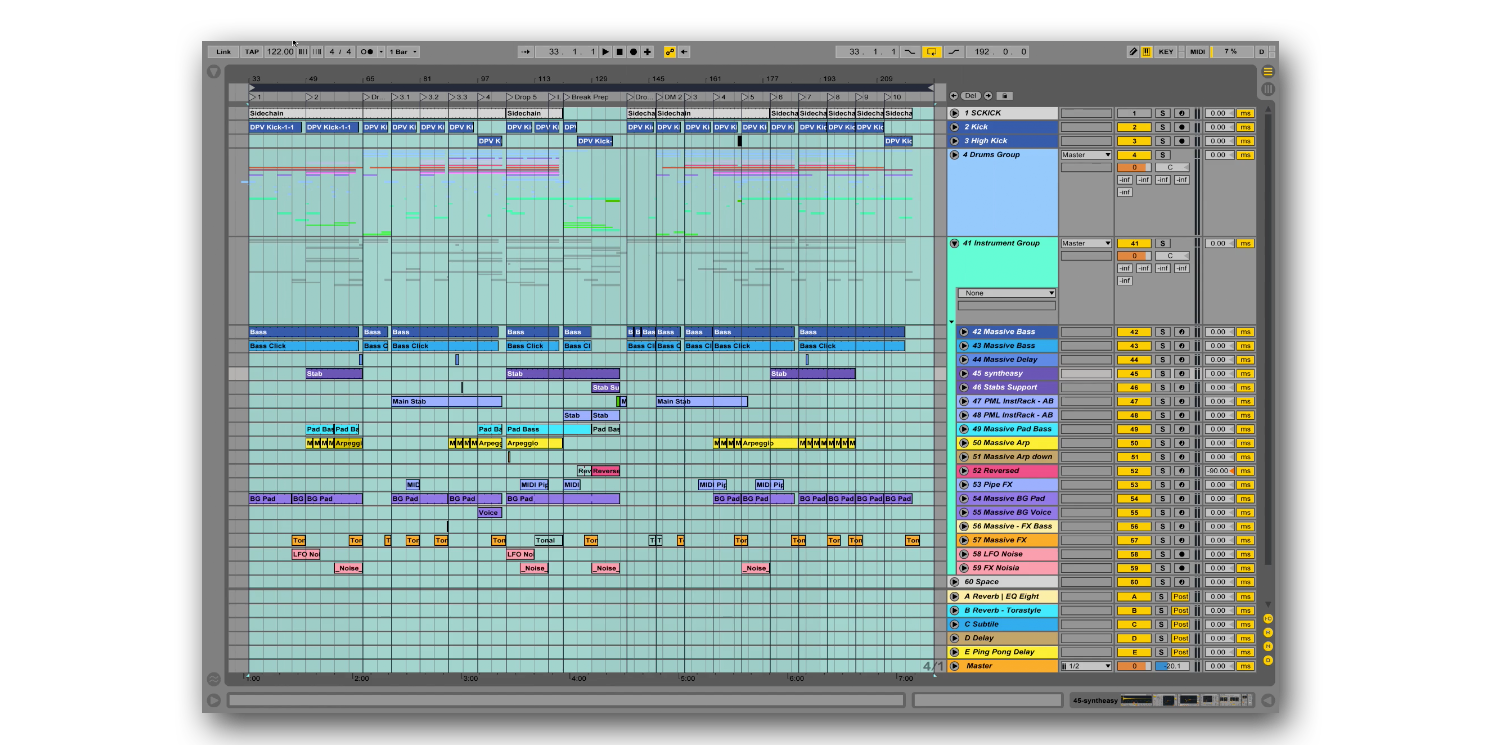Solo the 2 Kick track
This screenshot has width=1500, height=745.
click(1162, 128)
